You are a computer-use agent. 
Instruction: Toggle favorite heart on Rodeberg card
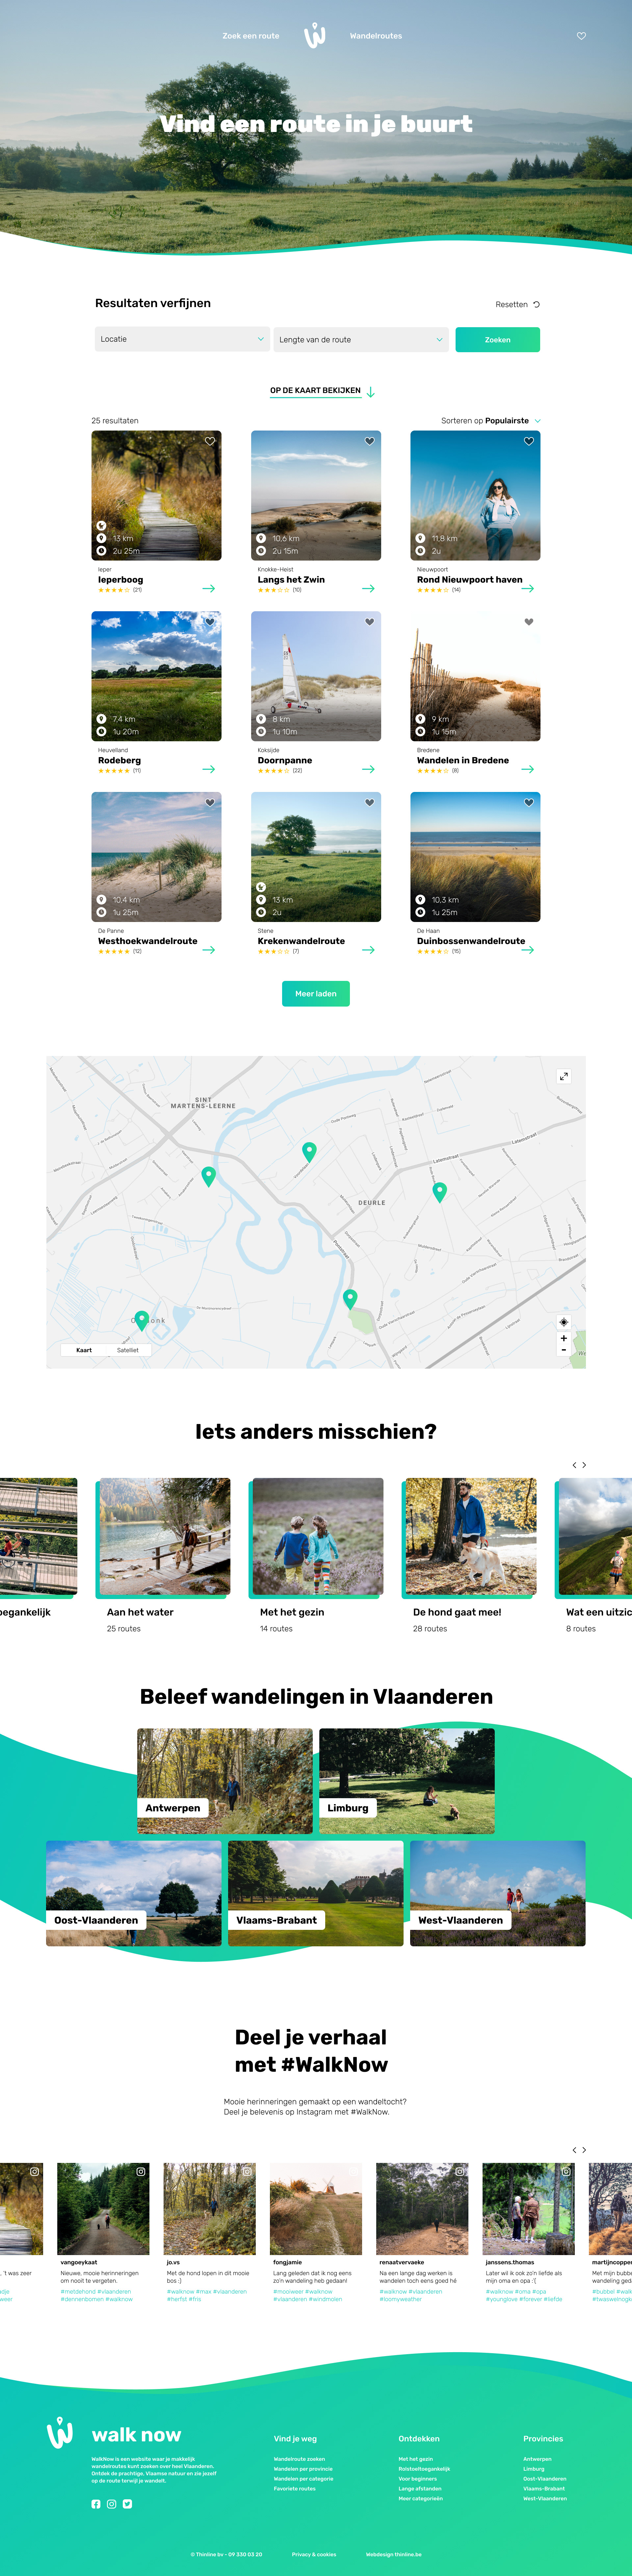pyautogui.click(x=210, y=622)
